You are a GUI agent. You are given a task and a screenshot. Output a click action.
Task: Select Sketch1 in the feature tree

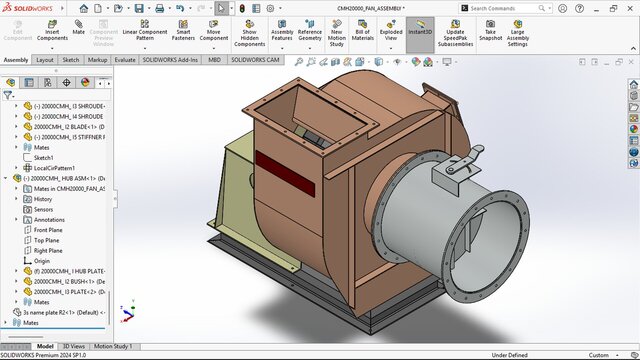click(x=44, y=158)
